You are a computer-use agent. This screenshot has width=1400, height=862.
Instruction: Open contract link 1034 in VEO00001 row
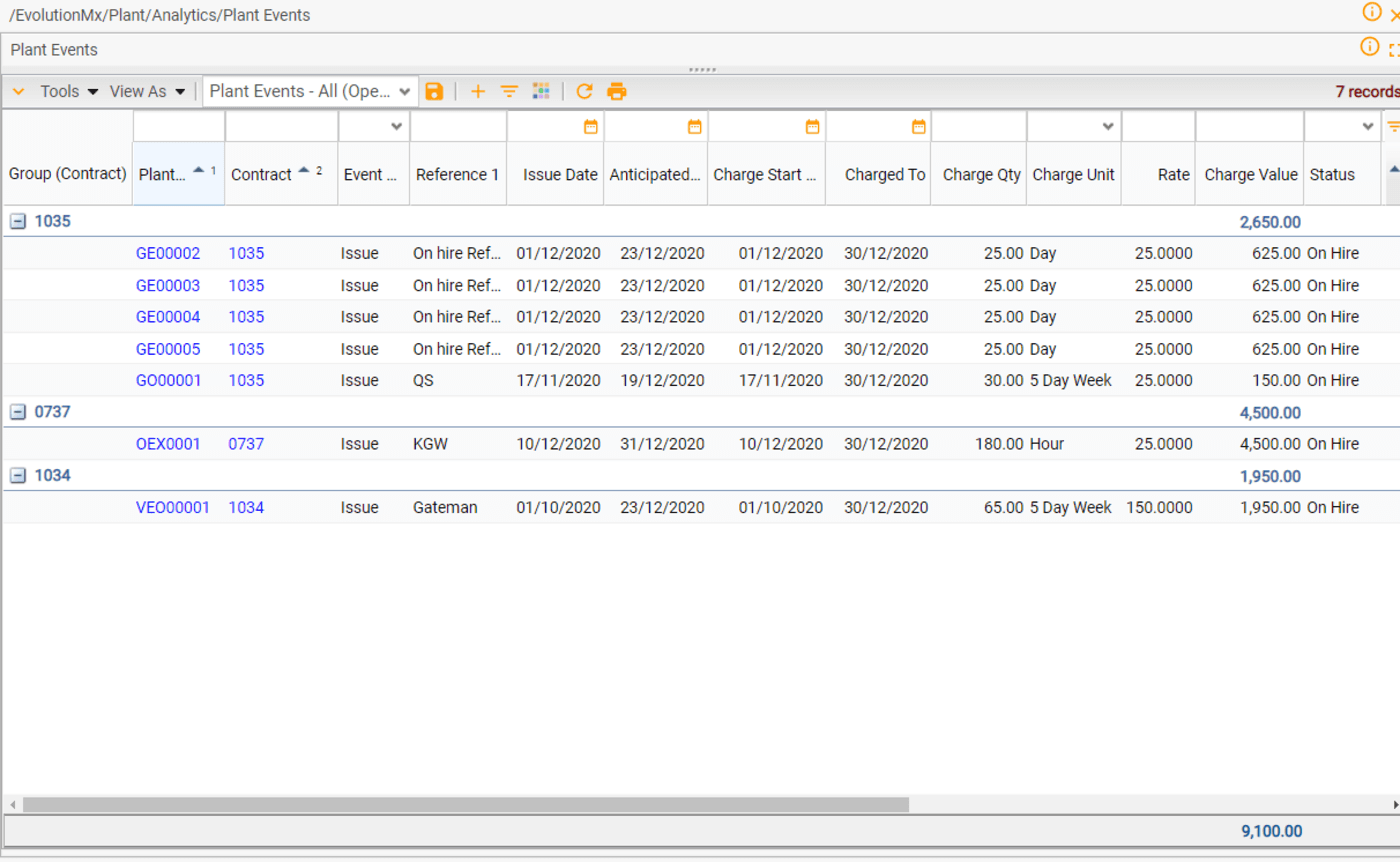246,507
